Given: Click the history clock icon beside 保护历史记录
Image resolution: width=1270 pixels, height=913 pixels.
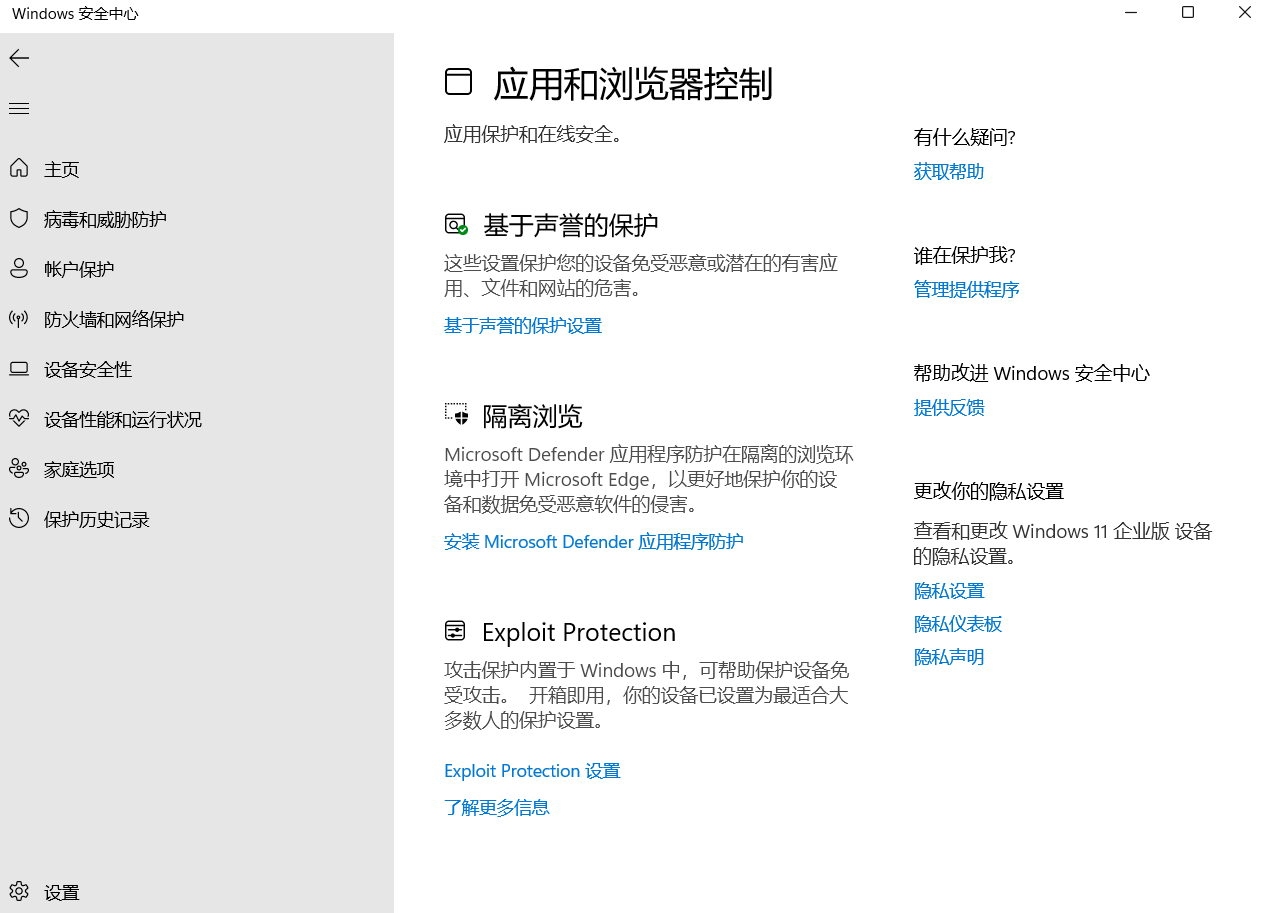Looking at the screenshot, I should [x=19, y=518].
